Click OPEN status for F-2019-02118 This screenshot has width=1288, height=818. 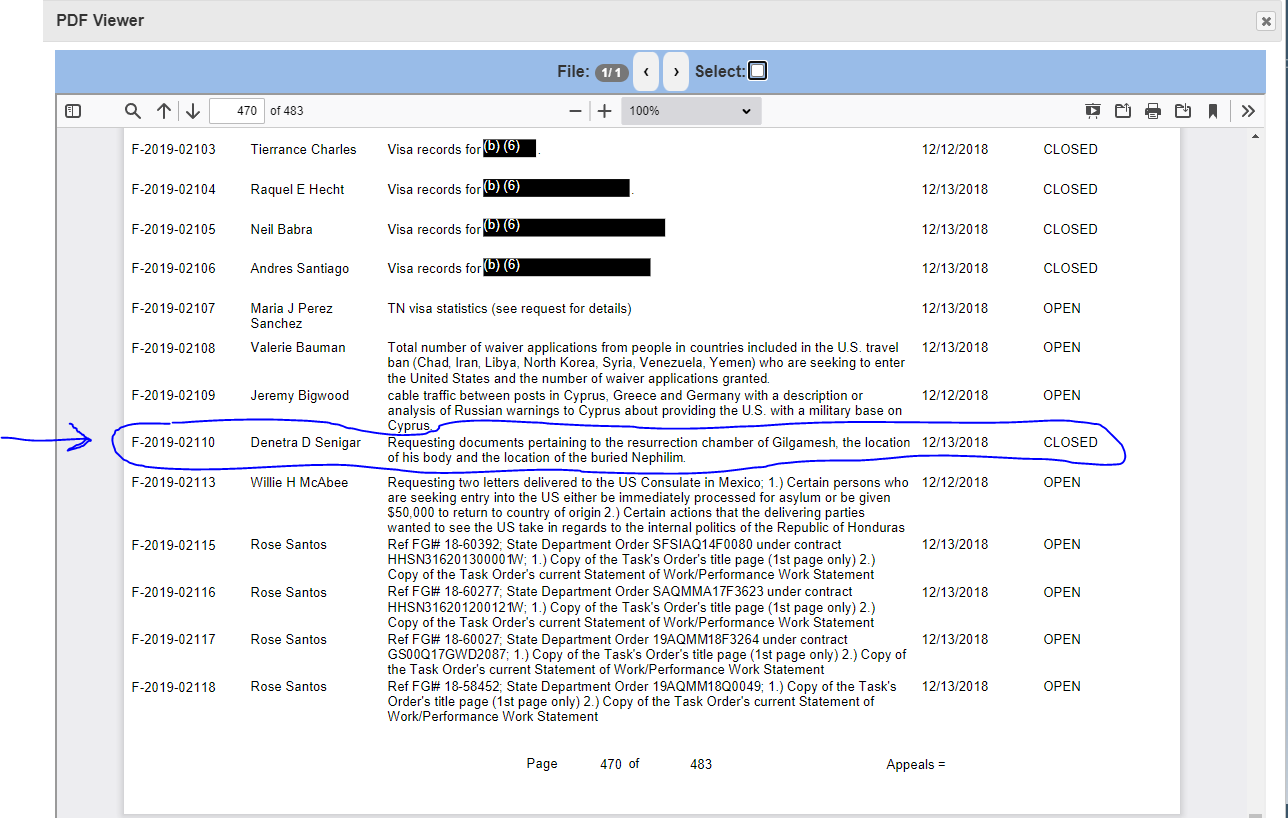pyautogui.click(x=1062, y=687)
